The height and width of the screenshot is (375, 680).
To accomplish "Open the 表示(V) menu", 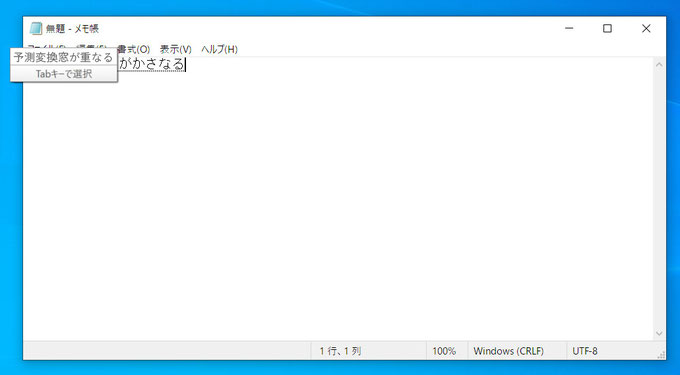I will point(176,49).
